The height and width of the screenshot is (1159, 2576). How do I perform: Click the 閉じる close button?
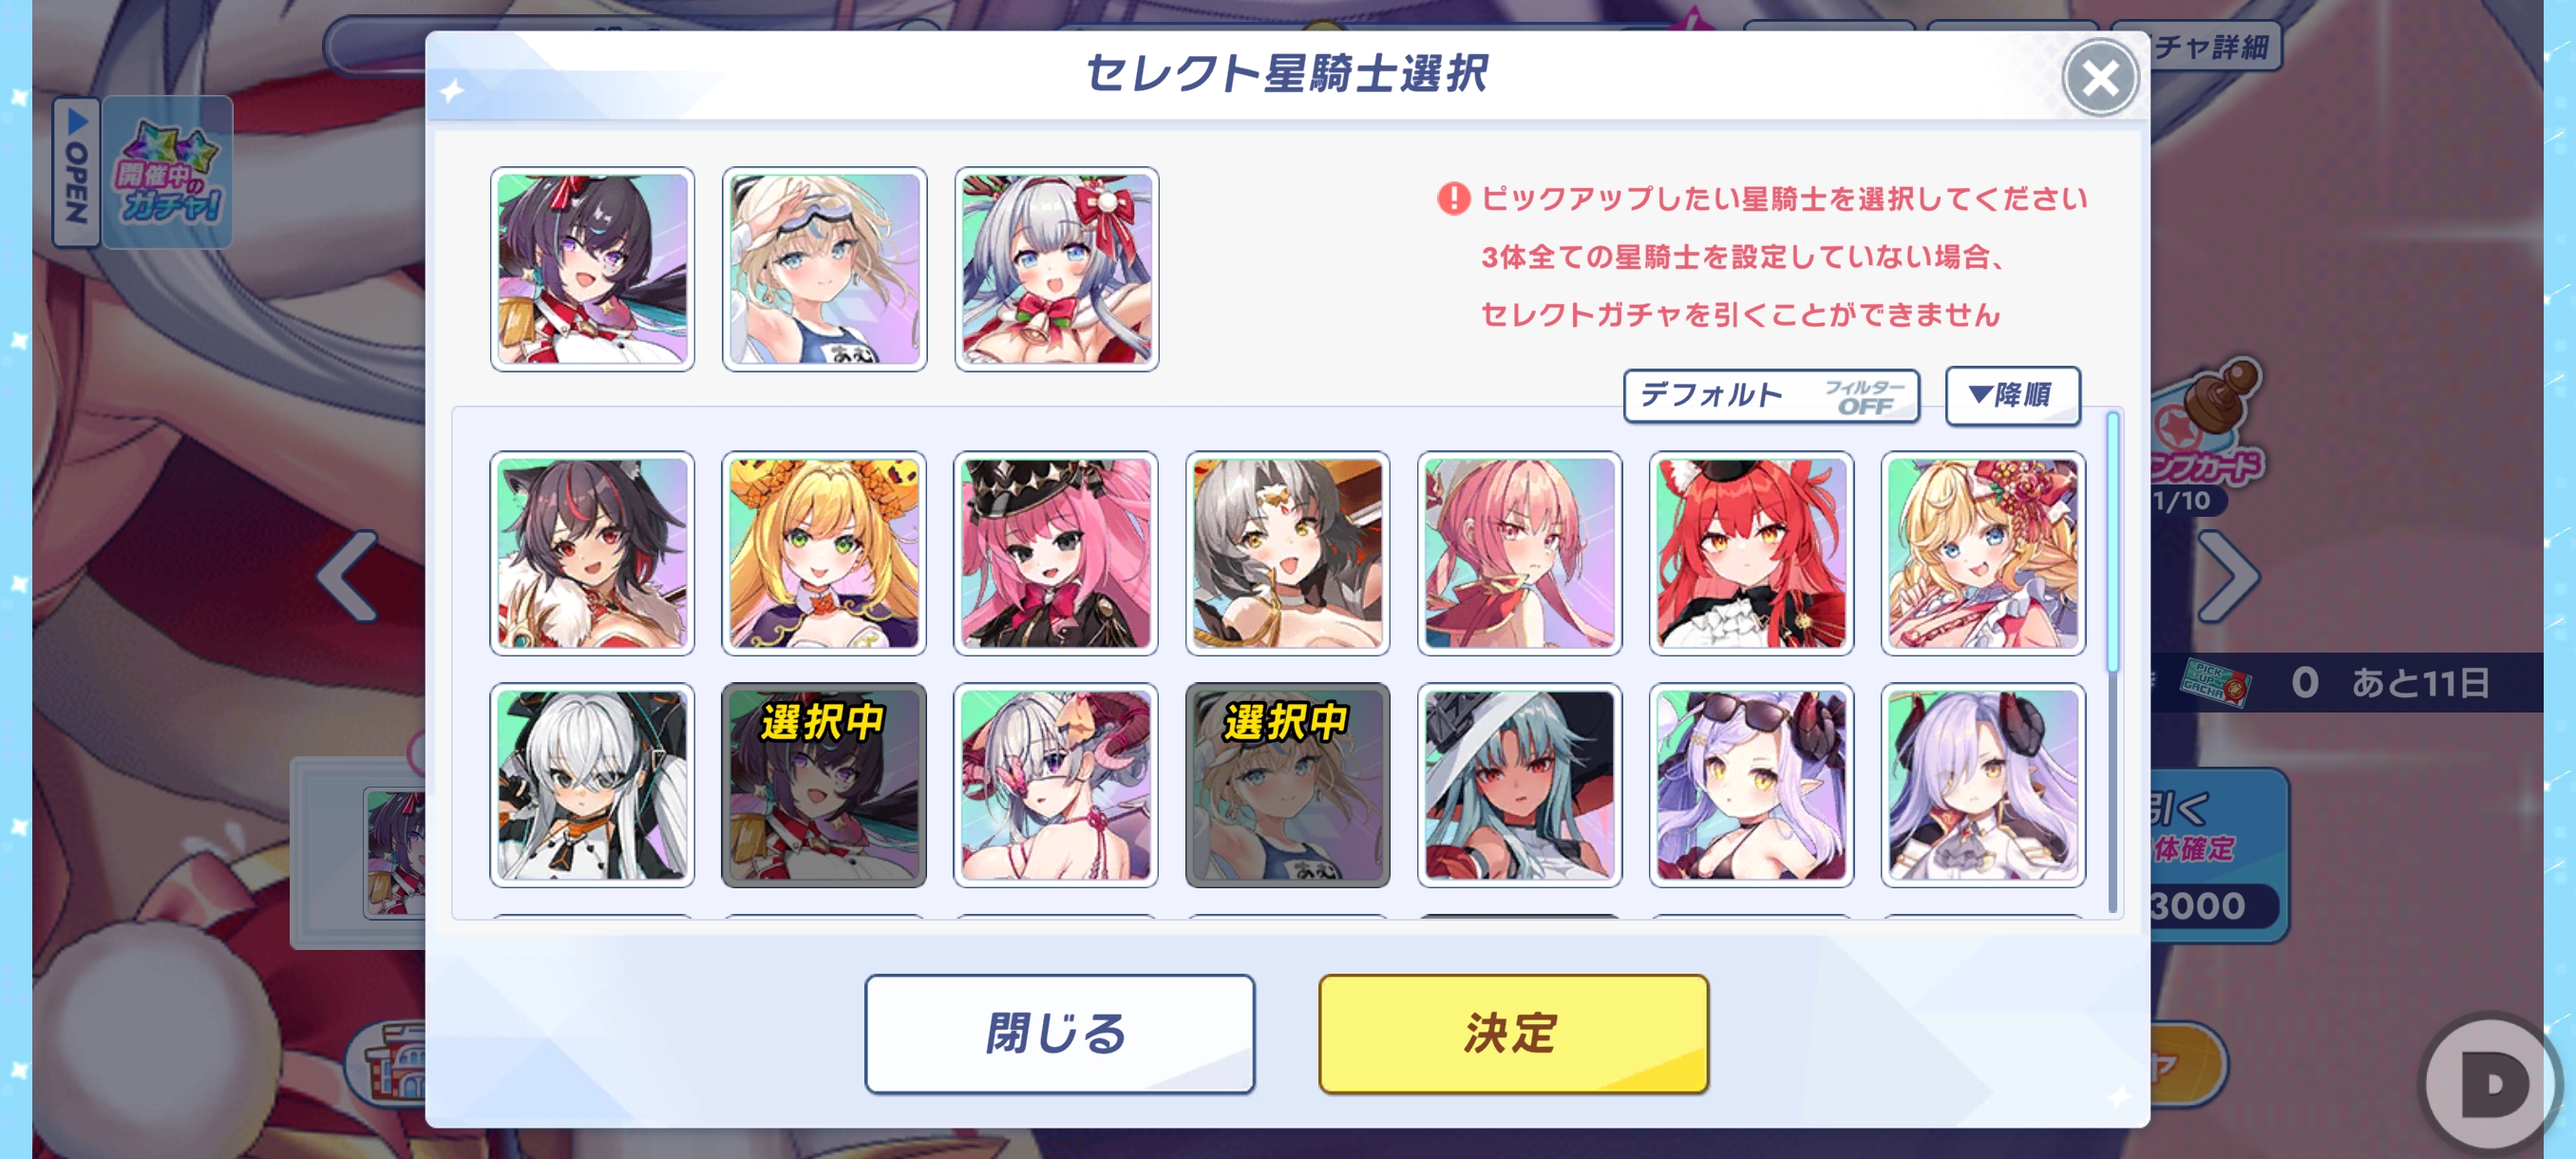tap(1059, 1033)
